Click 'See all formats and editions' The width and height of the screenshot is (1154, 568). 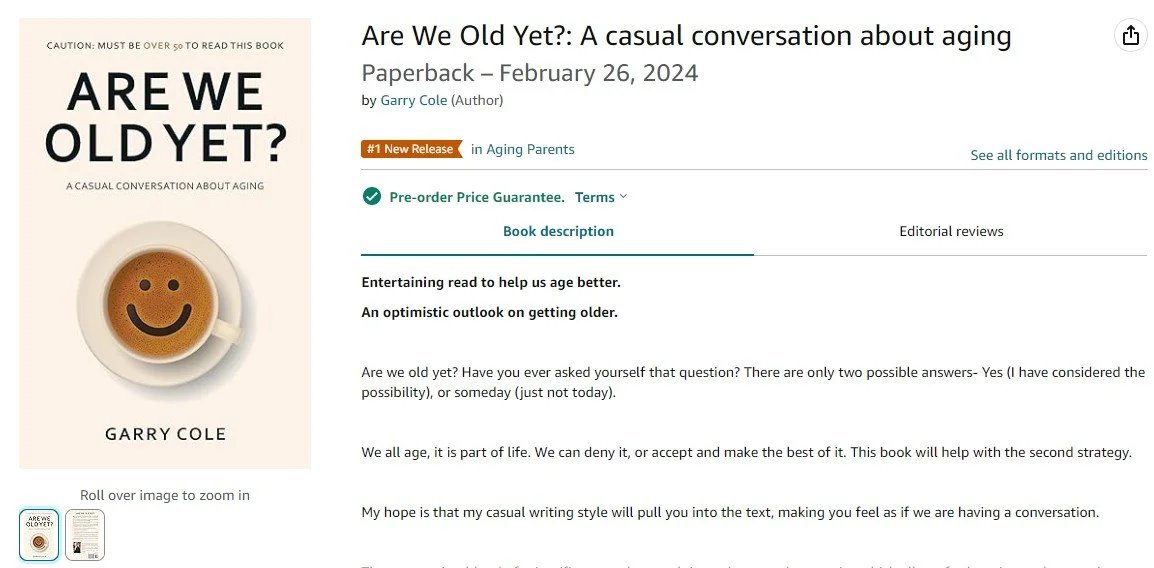pos(1058,155)
